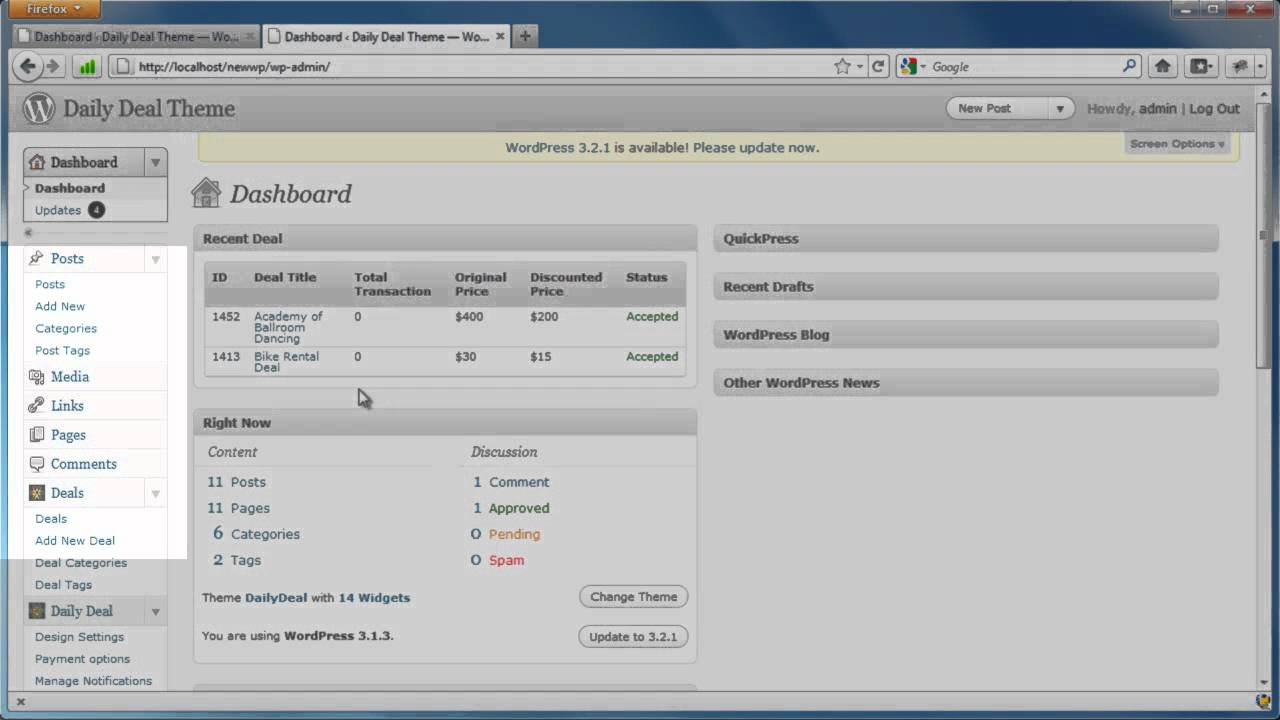Open the Screen Options dropdown

pos(1177,144)
